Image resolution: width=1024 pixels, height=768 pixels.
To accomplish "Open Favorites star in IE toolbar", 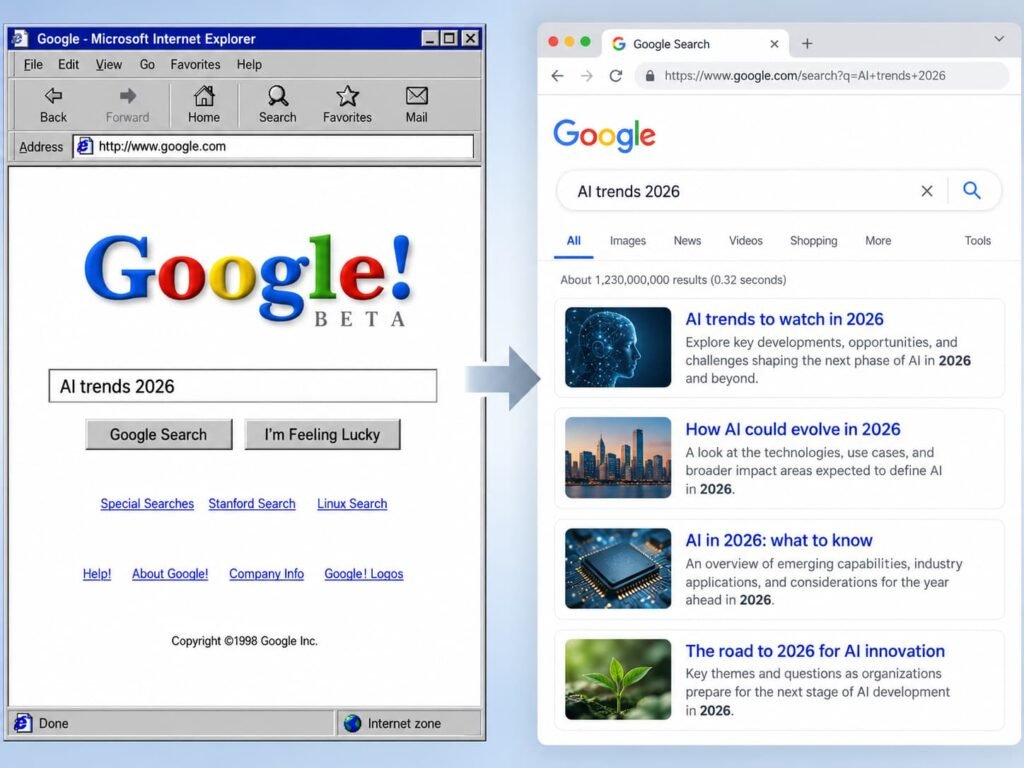I will coord(347,96).
